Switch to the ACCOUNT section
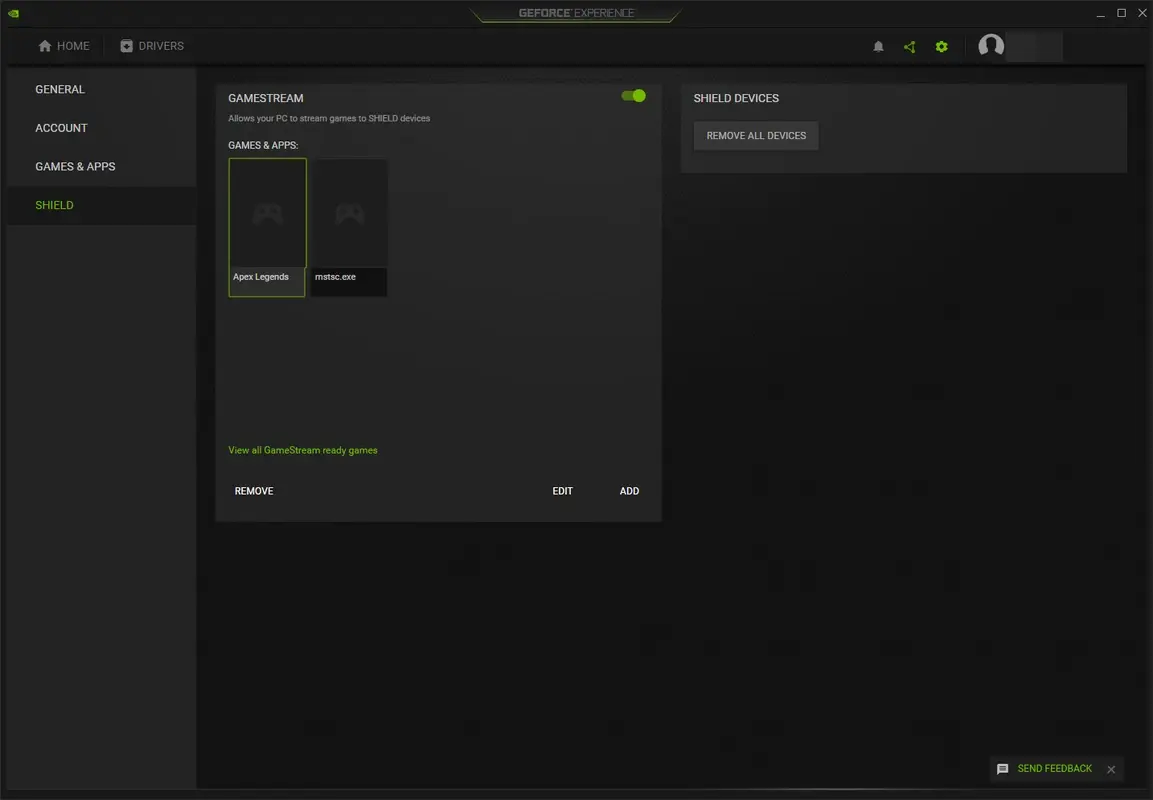 click(61, 128)
